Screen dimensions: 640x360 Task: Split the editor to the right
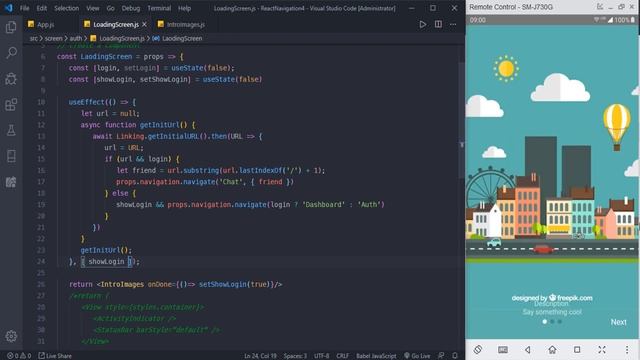coord(438,24)
